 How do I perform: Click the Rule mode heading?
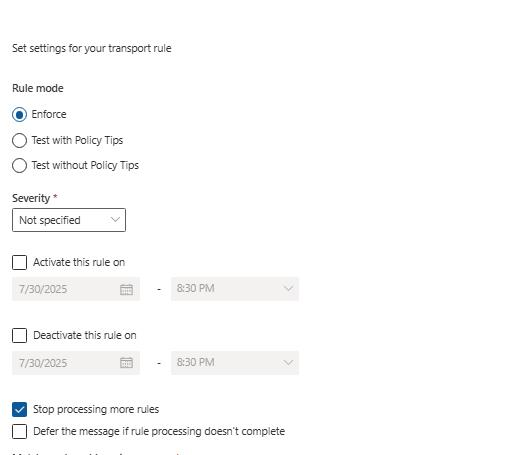38,88
